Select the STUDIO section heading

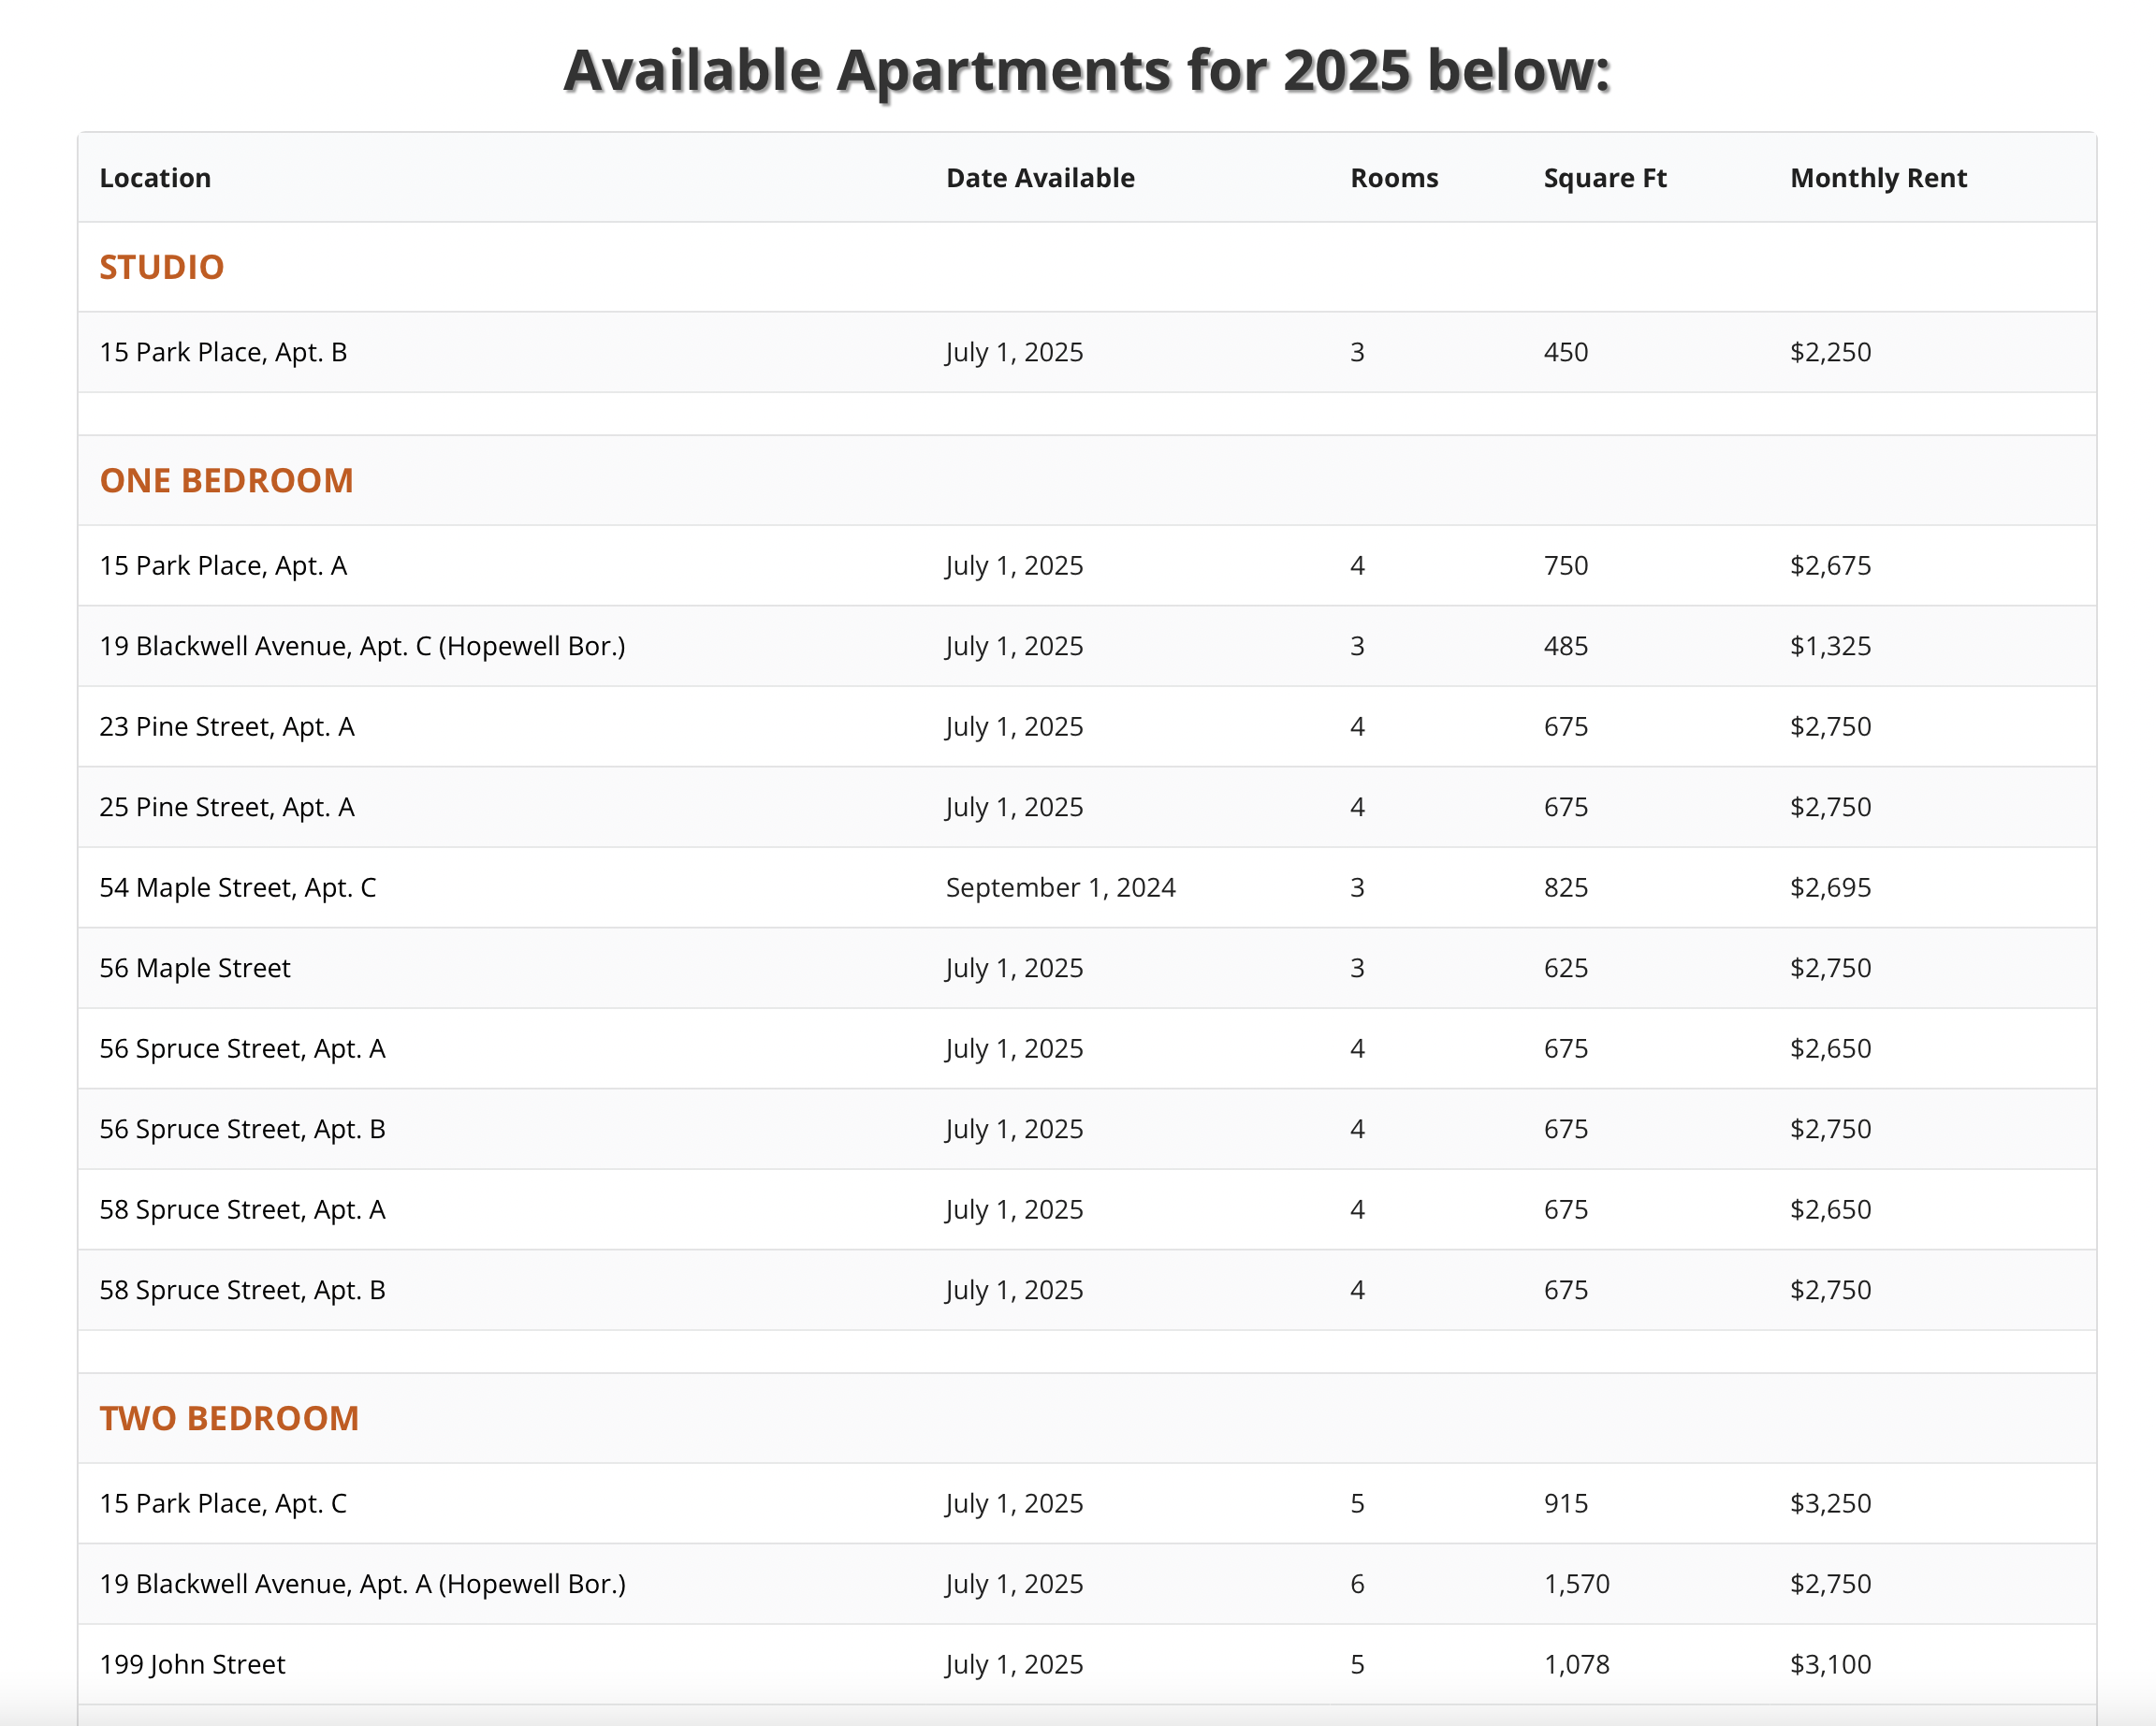162,267
